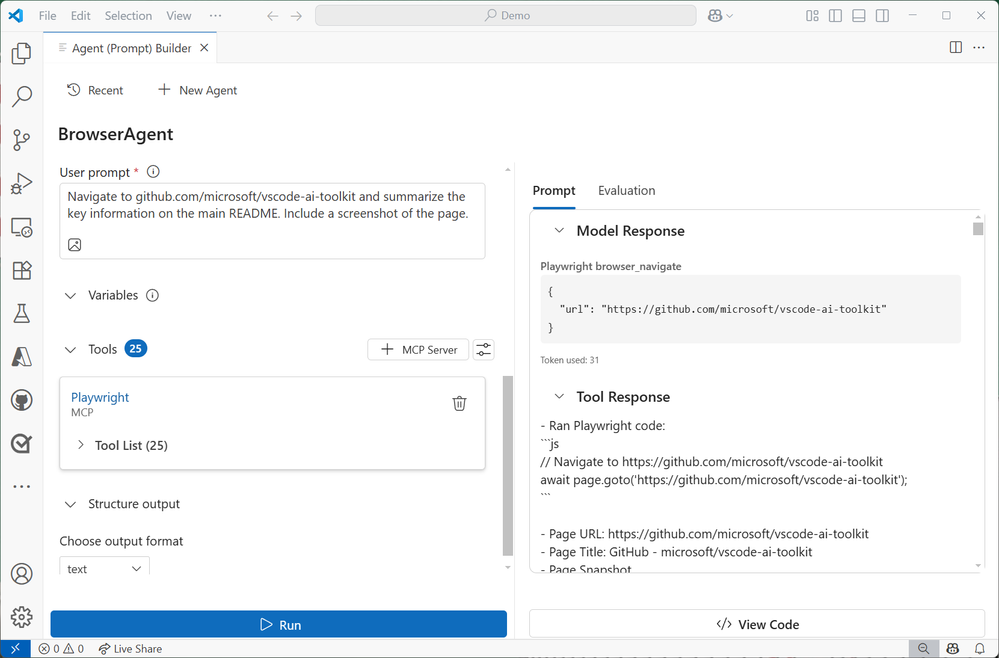Customize layout from title bar icon

(812, 16)
